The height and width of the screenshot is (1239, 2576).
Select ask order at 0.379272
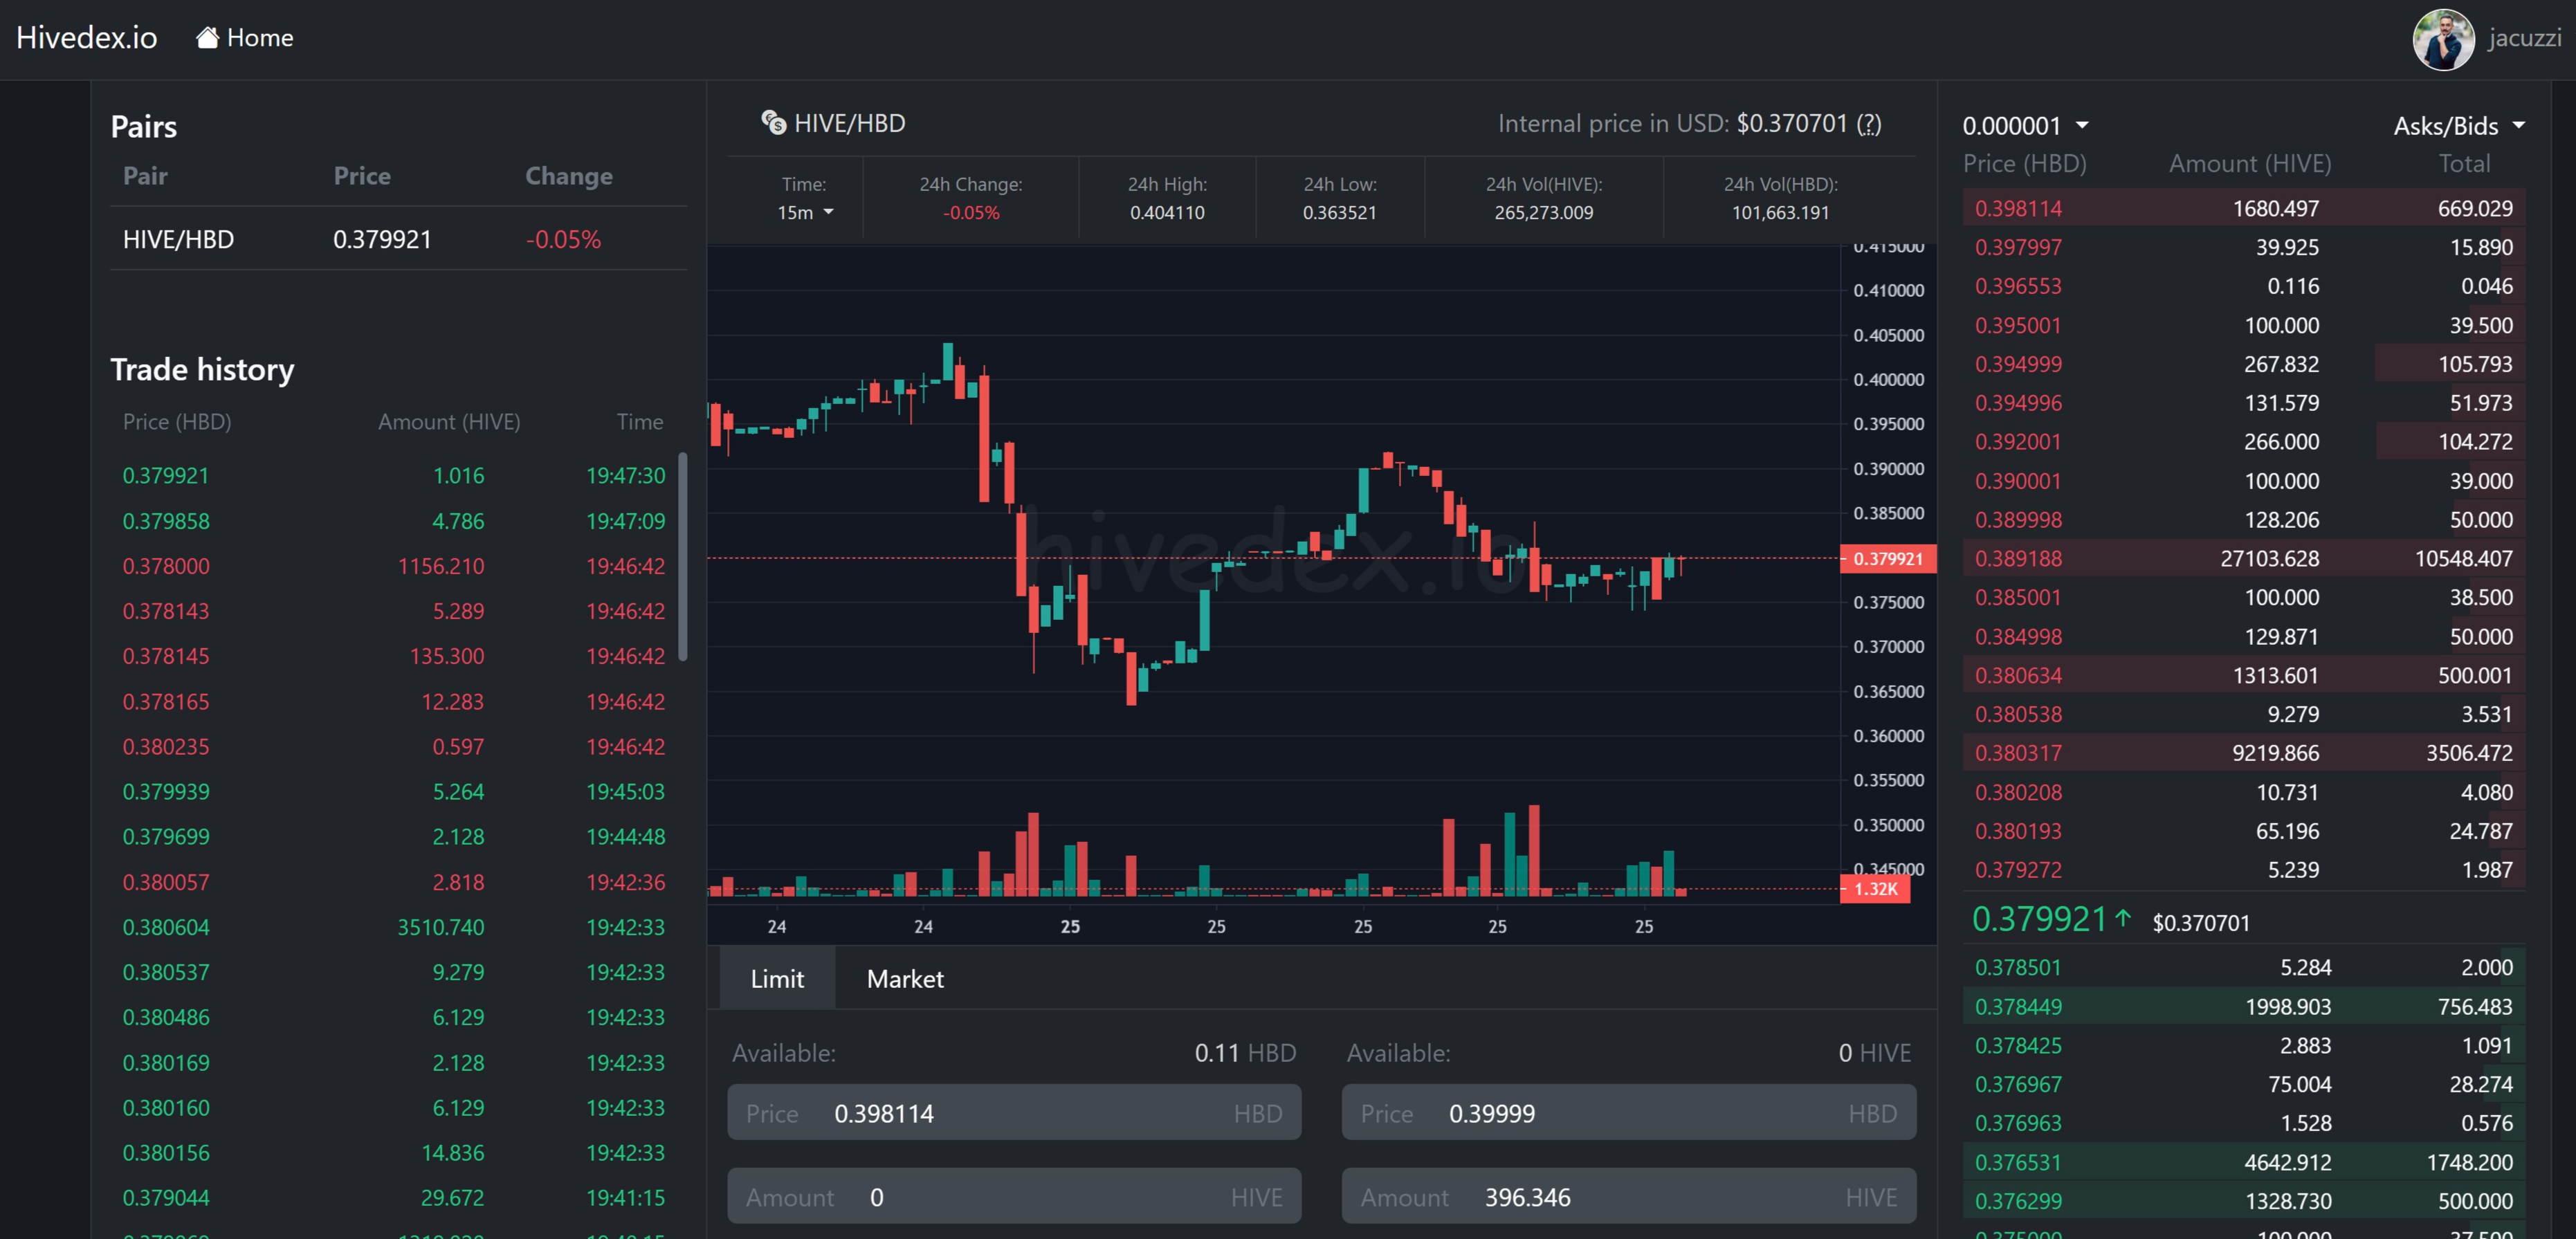coord(2243,869)
